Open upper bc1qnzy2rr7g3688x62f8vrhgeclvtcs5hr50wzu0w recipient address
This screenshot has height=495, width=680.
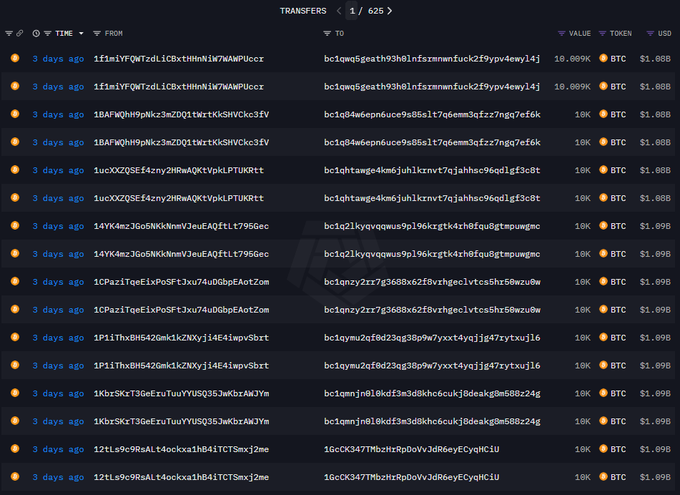(432, 282)
